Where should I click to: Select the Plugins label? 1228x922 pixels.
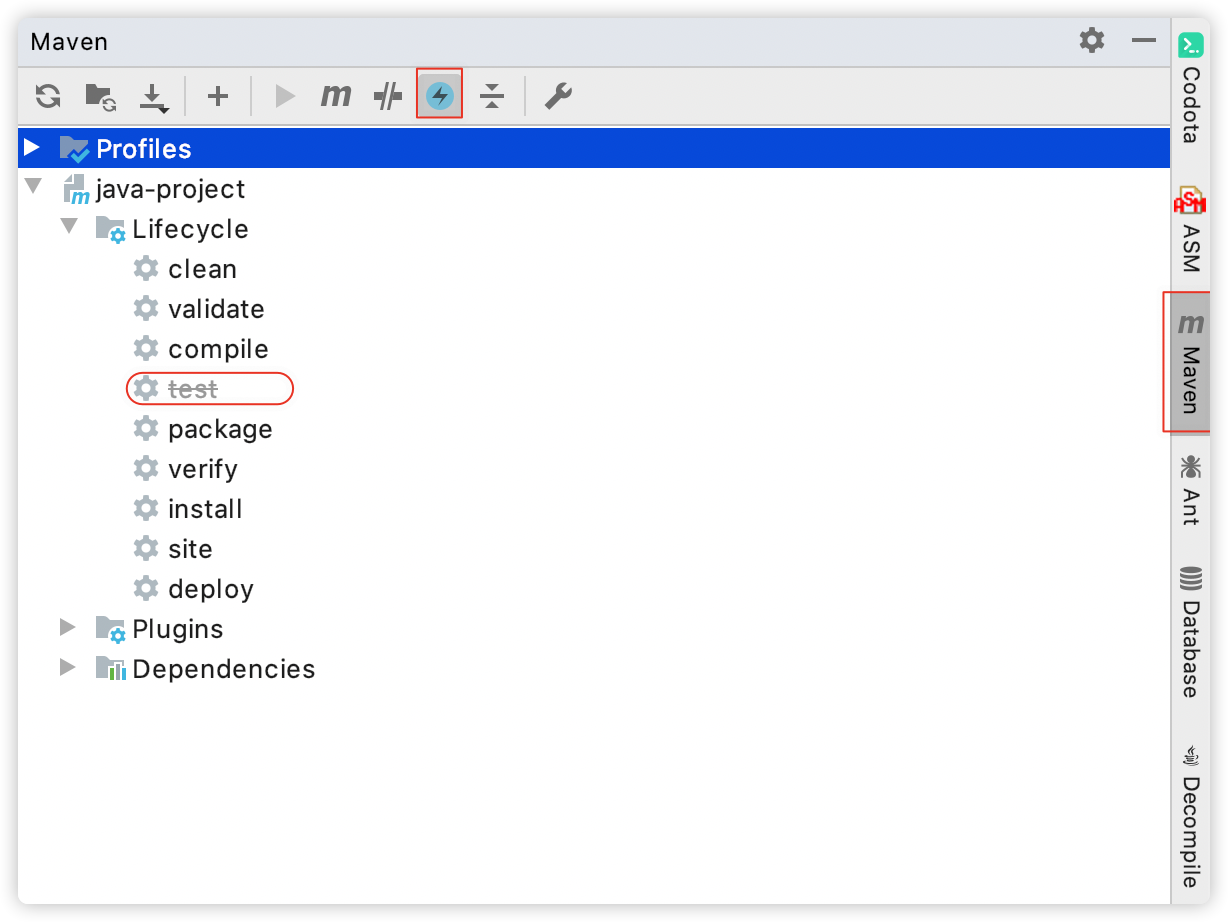tap(178, 629)
